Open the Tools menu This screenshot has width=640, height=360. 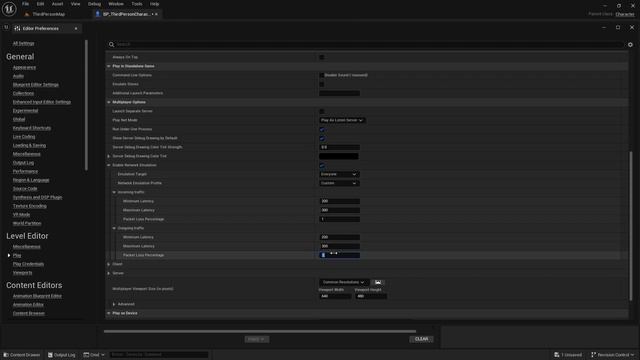[x=137, y=4]
